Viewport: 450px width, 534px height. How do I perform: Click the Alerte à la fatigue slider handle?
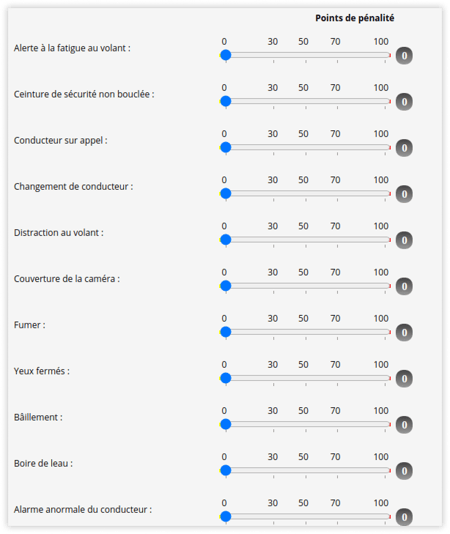coord(226,55)
